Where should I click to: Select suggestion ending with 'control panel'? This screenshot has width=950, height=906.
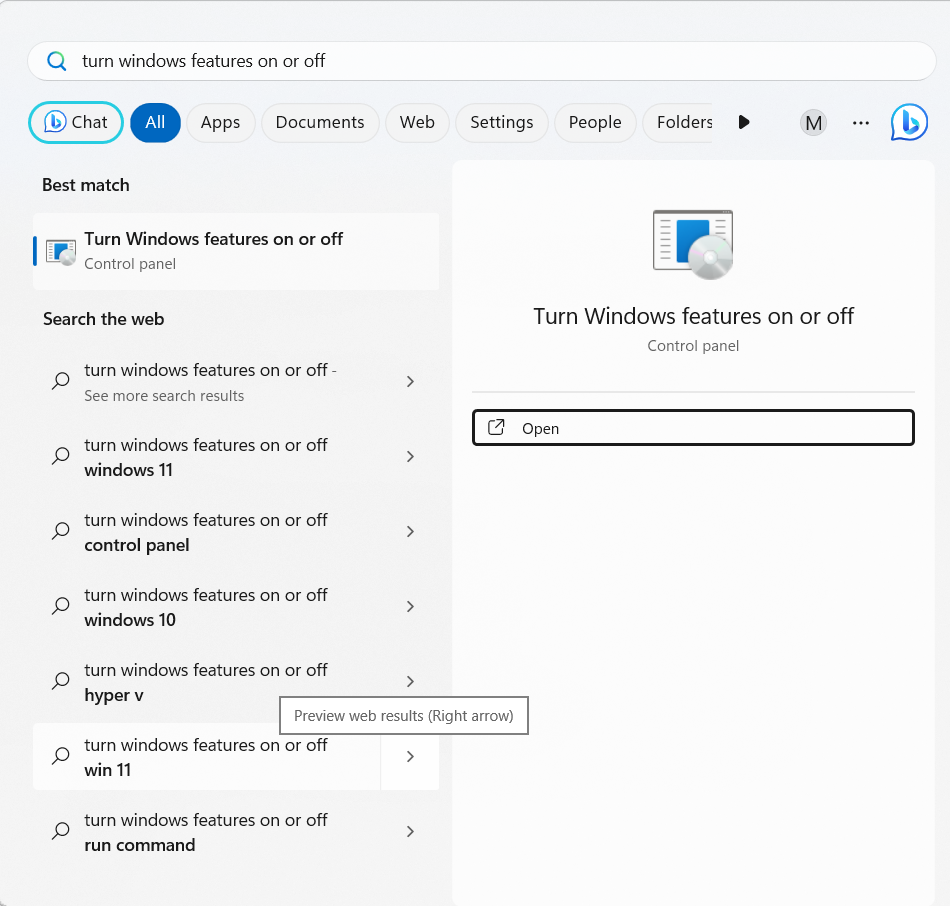click(207, 532)
